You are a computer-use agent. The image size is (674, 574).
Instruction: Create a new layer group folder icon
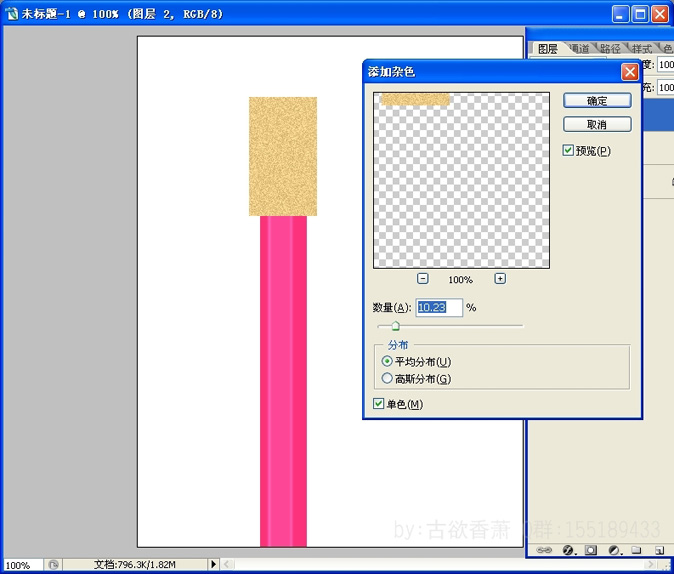637,550
